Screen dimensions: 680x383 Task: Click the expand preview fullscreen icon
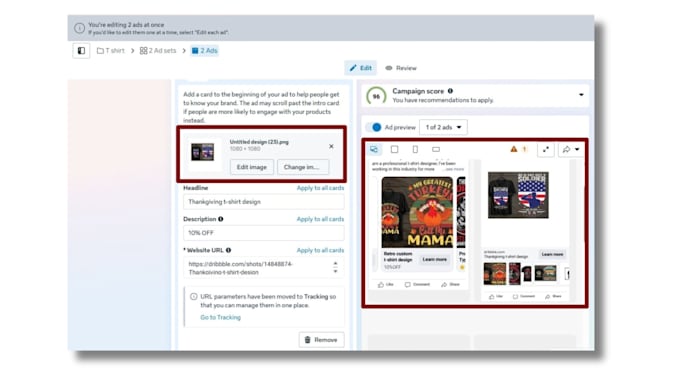click(546, 149)
